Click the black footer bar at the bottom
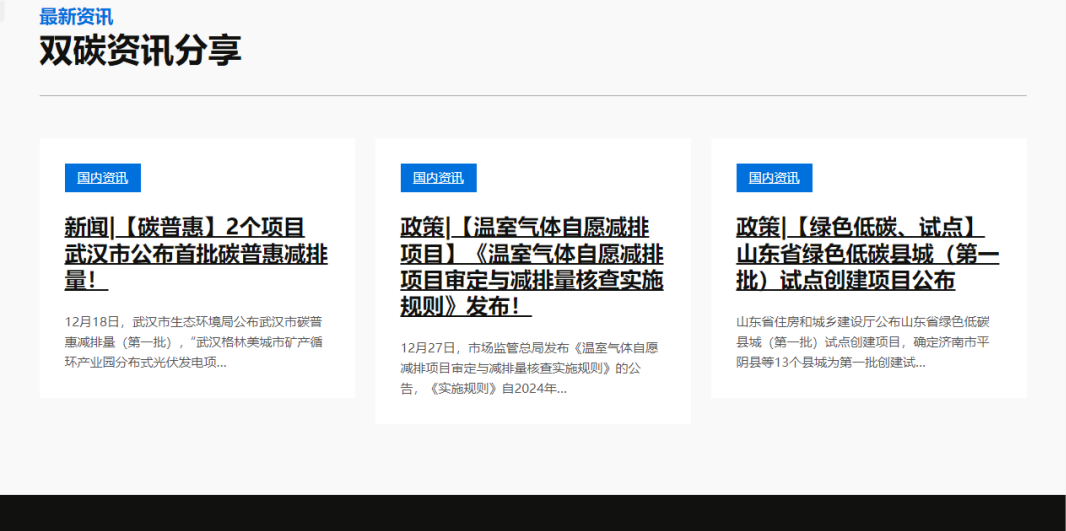Screen dimensions: 1066x531 pos(532,513)
